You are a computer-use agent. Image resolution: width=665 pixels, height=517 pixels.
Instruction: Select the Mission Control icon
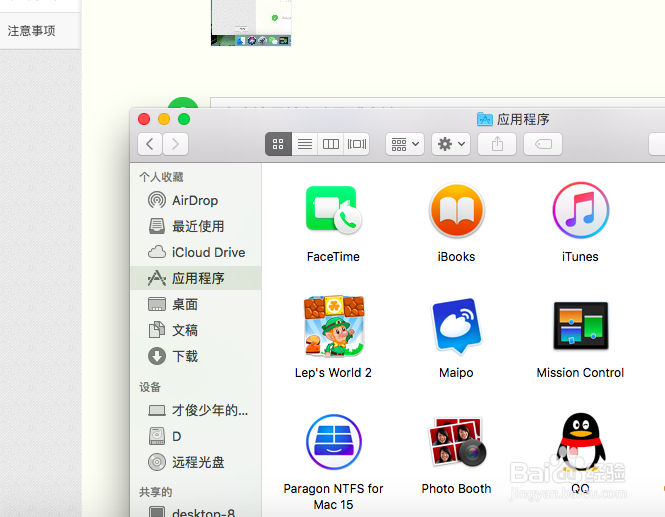tap(580, 326)
